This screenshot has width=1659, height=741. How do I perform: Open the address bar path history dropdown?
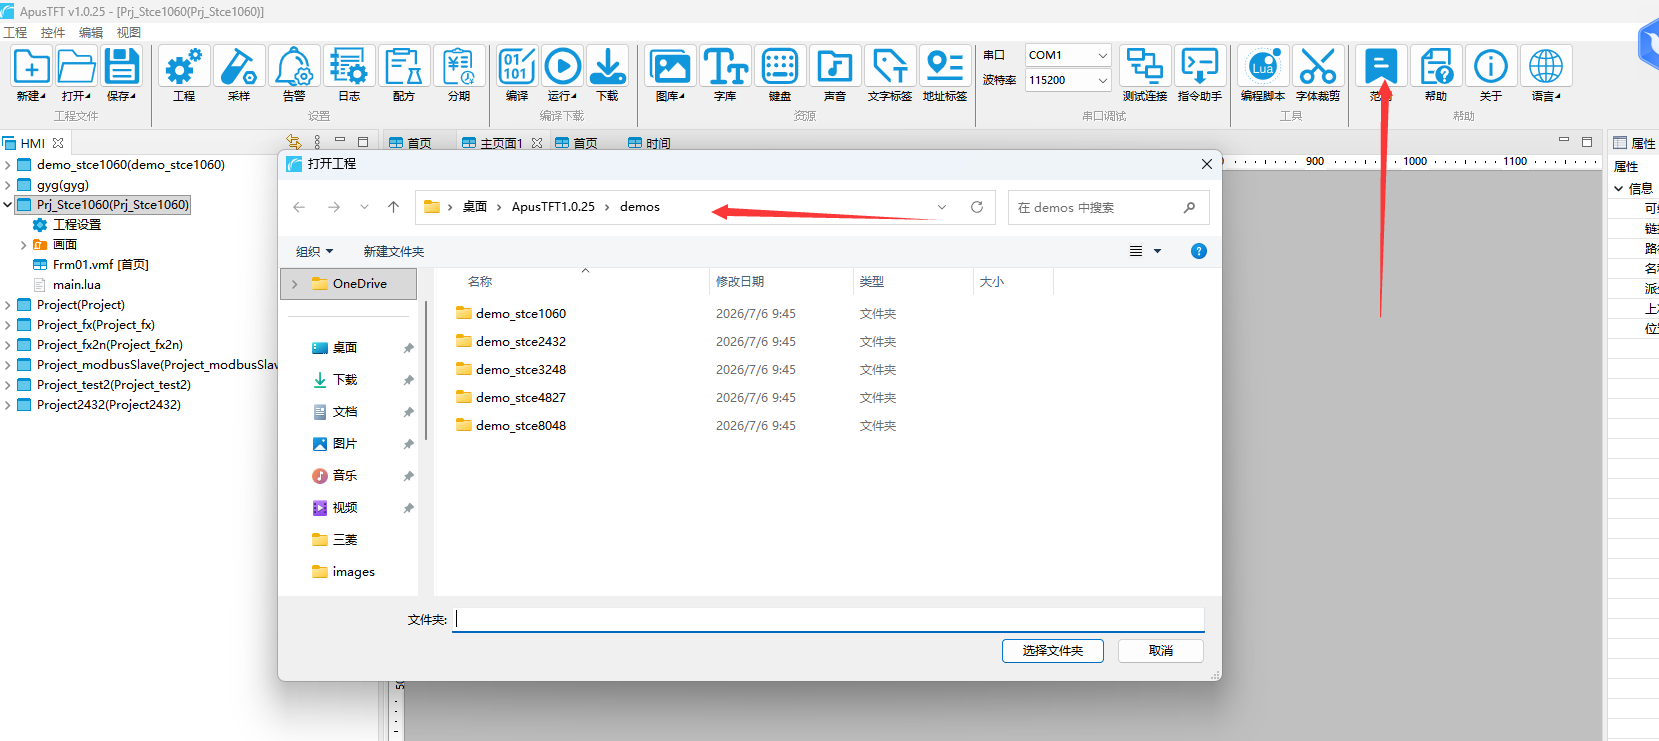(x=942, y=207)
